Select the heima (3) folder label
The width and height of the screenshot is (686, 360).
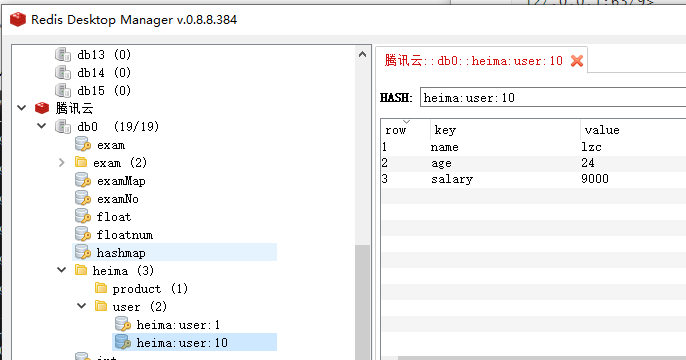[123, 271]
